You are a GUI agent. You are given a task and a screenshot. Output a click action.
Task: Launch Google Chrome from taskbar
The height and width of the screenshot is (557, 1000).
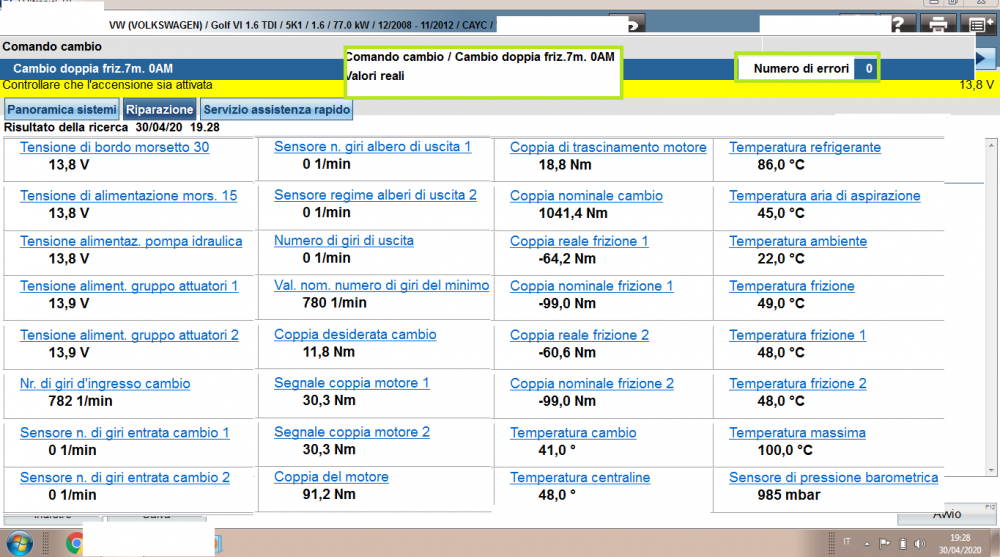(74, 543)
